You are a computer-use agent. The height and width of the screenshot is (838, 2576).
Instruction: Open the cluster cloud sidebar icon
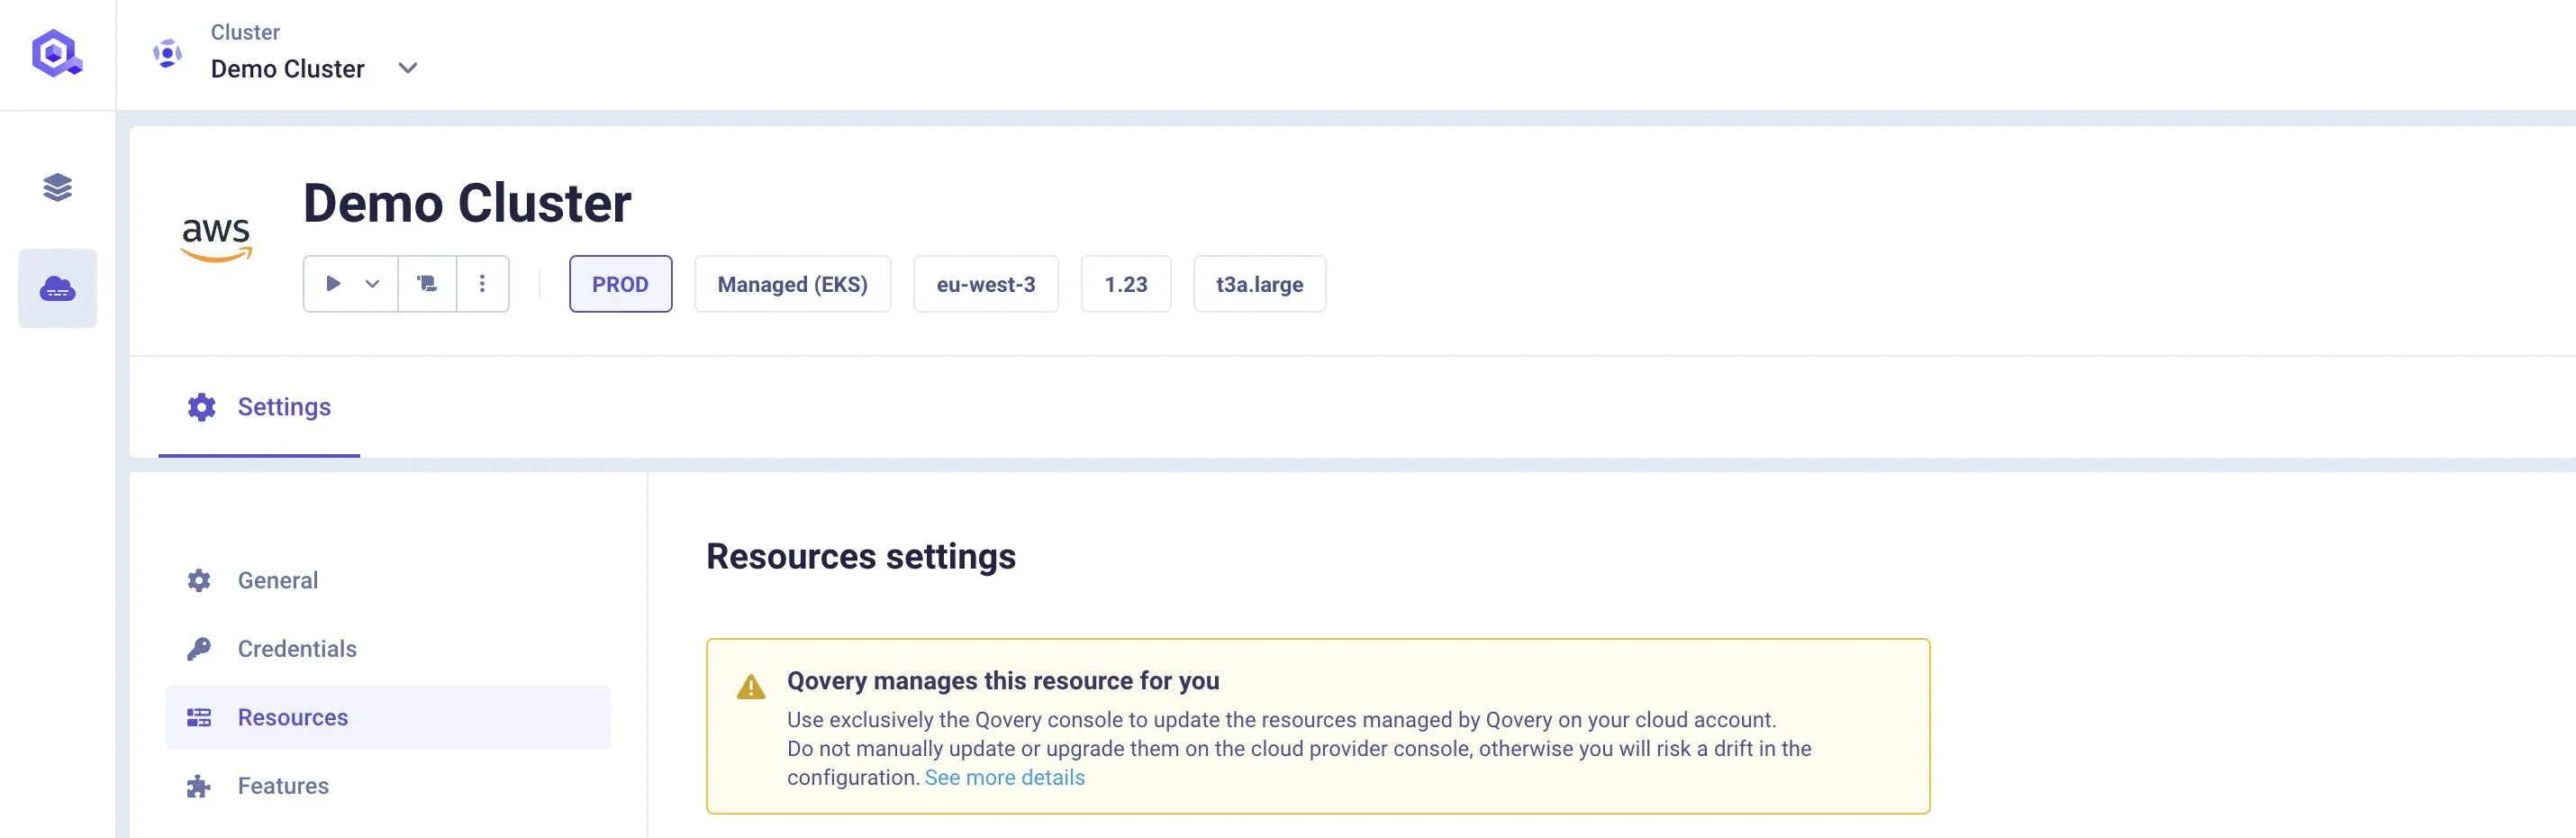pyautogui.click(x=58, y=289)
